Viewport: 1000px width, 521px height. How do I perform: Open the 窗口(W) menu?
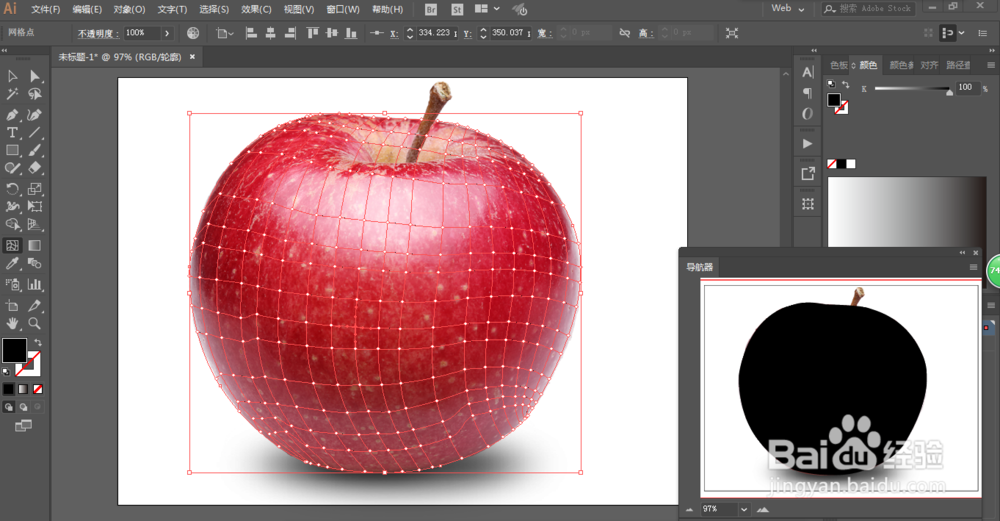click(x=343, y=10)
